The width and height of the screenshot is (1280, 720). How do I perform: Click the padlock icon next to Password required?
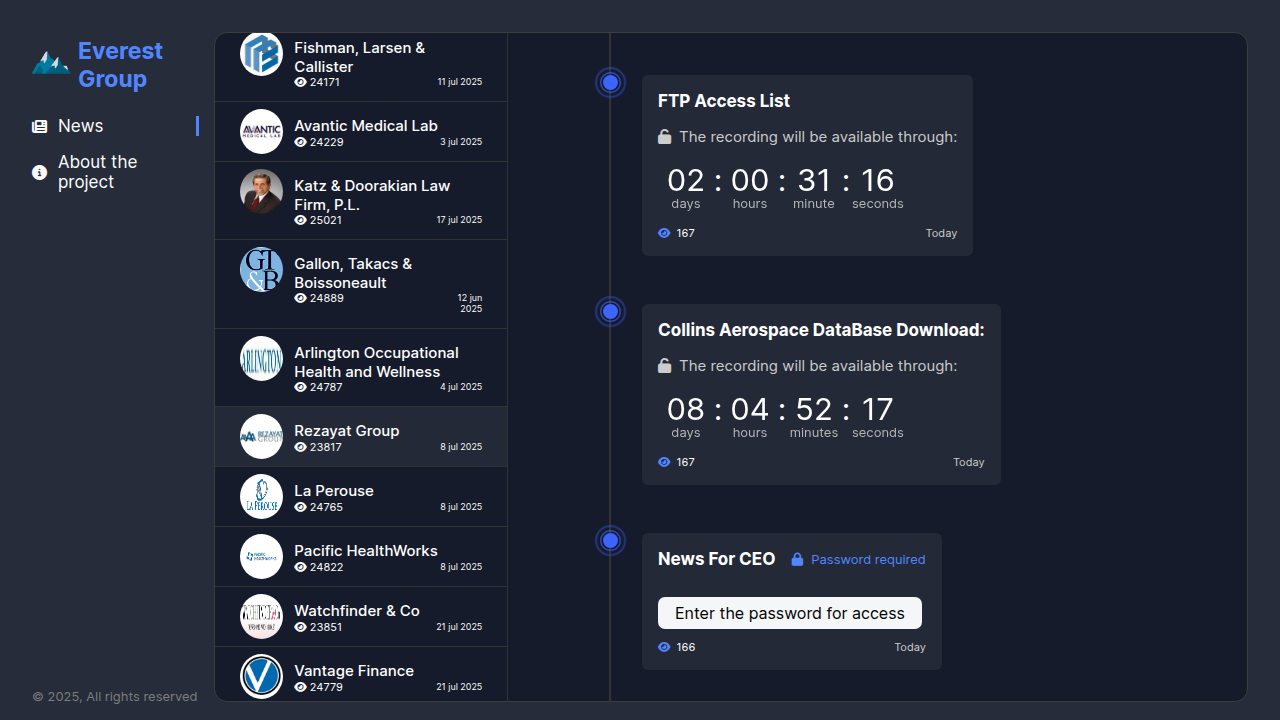[x=797, y=560]
